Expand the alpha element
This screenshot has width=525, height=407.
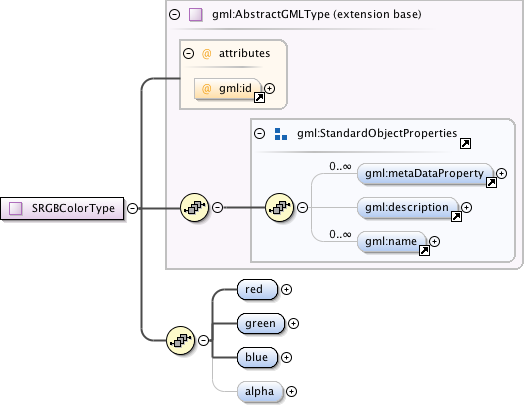click(292, 391)
